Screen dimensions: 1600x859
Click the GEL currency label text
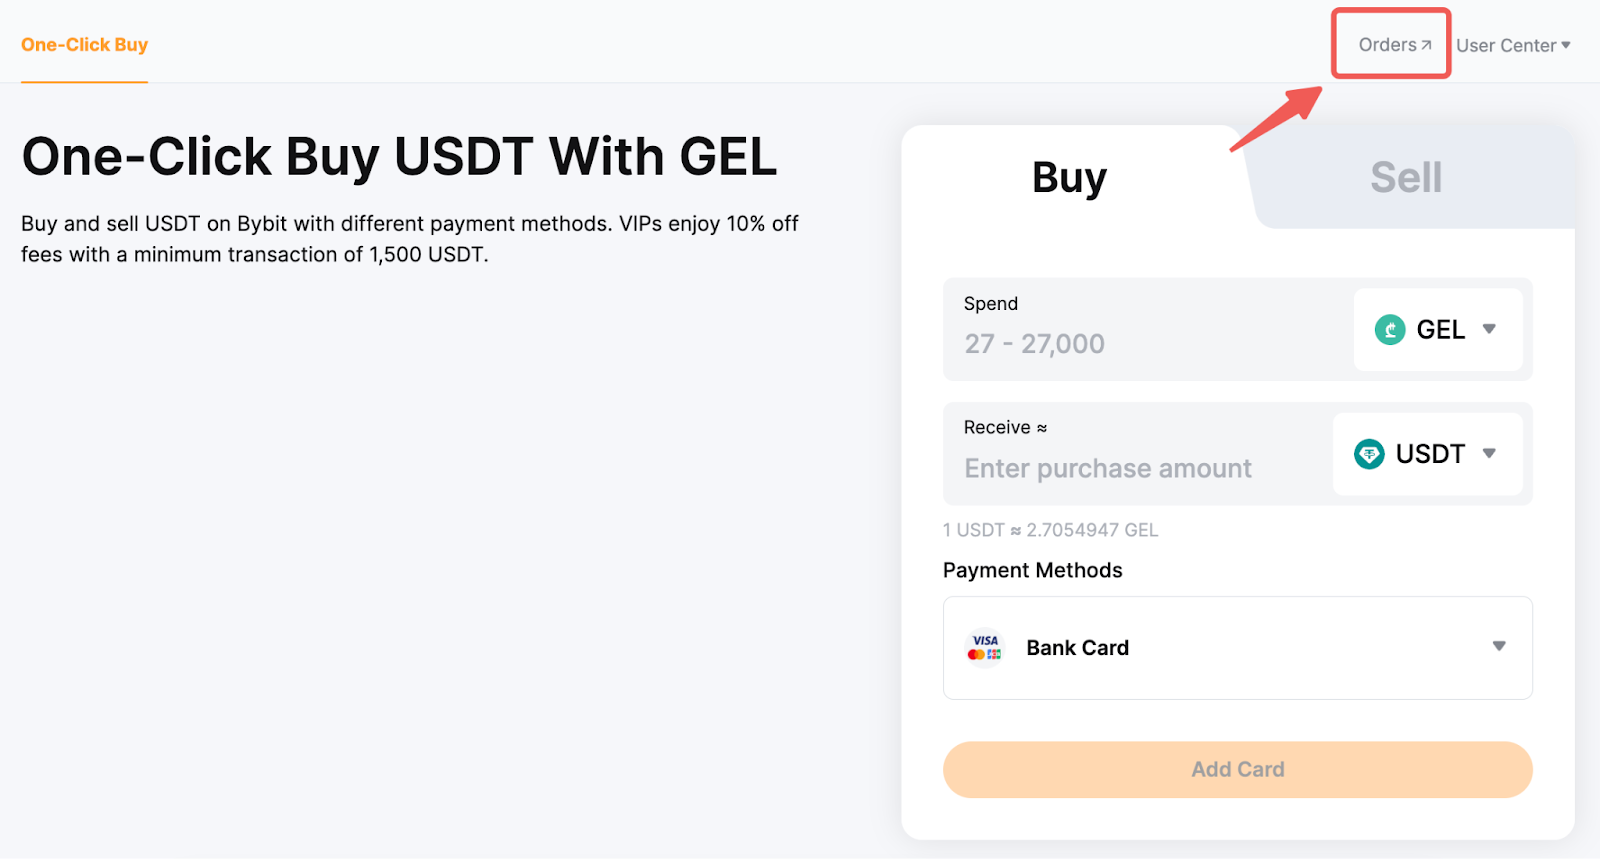pyautogui.click(x=1440, y=330)
